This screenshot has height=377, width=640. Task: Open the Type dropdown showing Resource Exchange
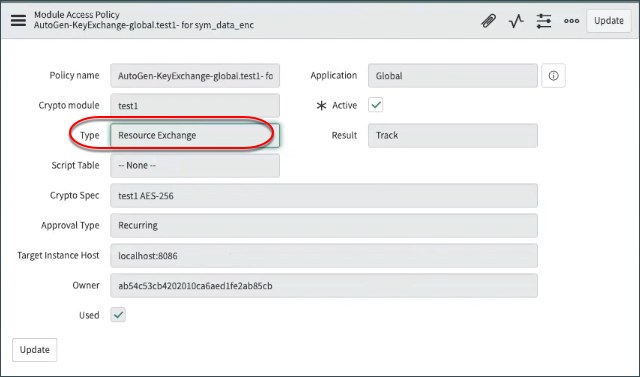click(195, 135)
